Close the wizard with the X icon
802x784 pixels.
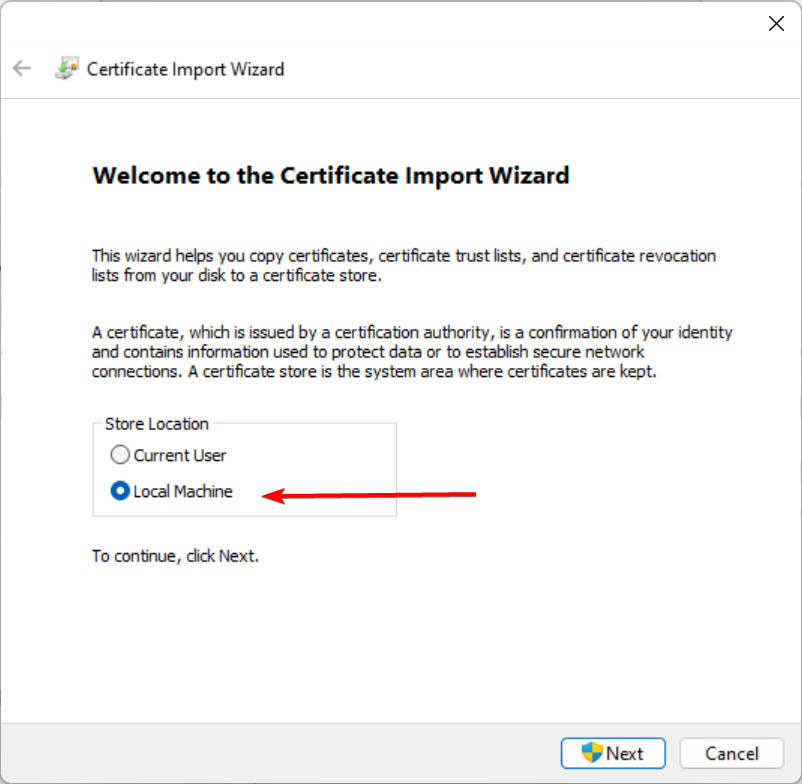click(x=776, y=24)
